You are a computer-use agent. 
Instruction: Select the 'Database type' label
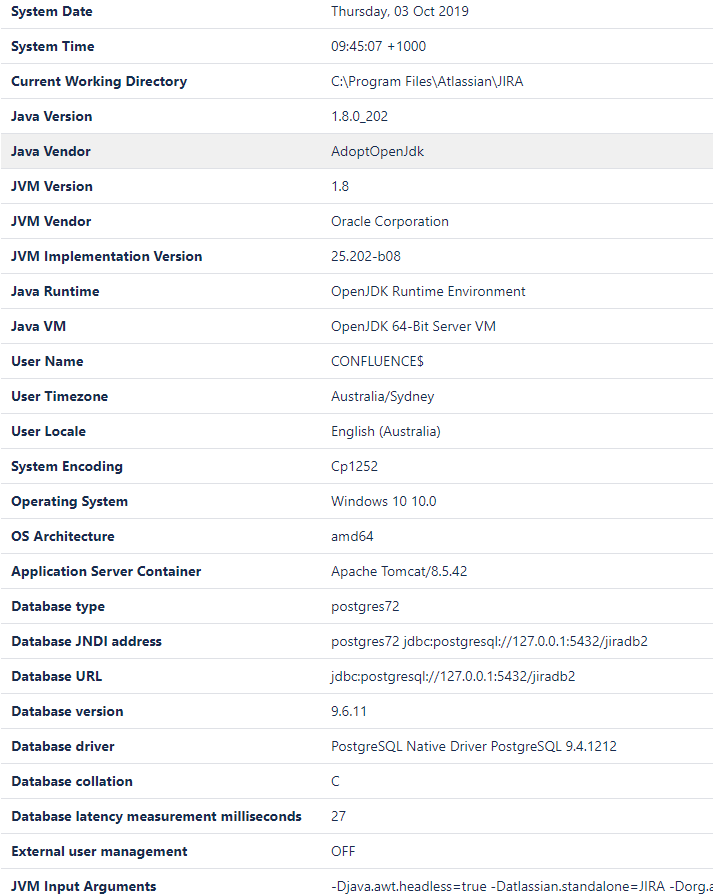[x=58, y=606]
